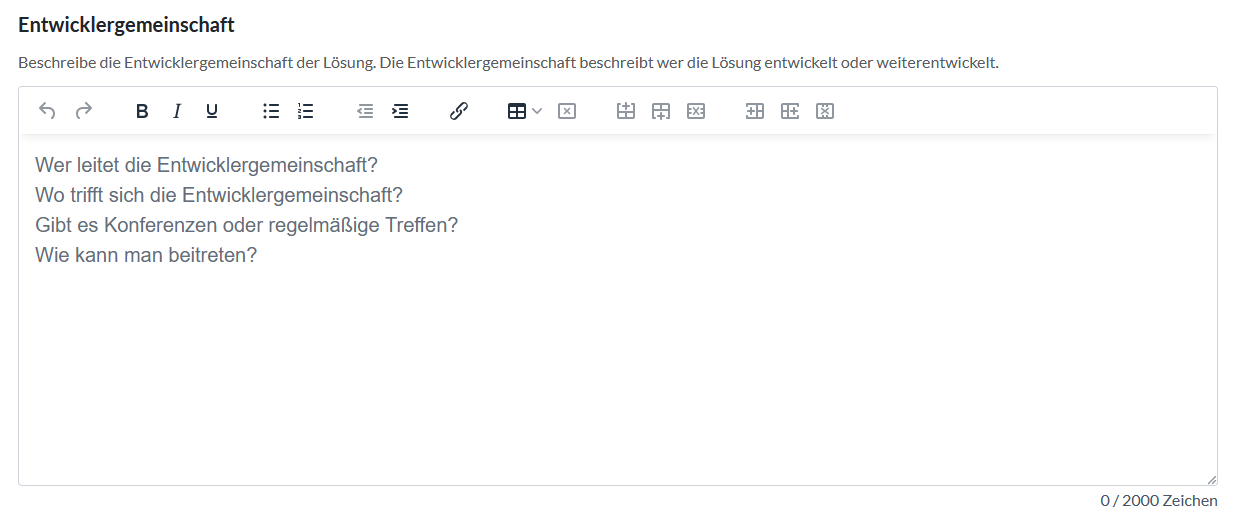Click into the Entwicklergemeinschaft text area

coord(617,310)
